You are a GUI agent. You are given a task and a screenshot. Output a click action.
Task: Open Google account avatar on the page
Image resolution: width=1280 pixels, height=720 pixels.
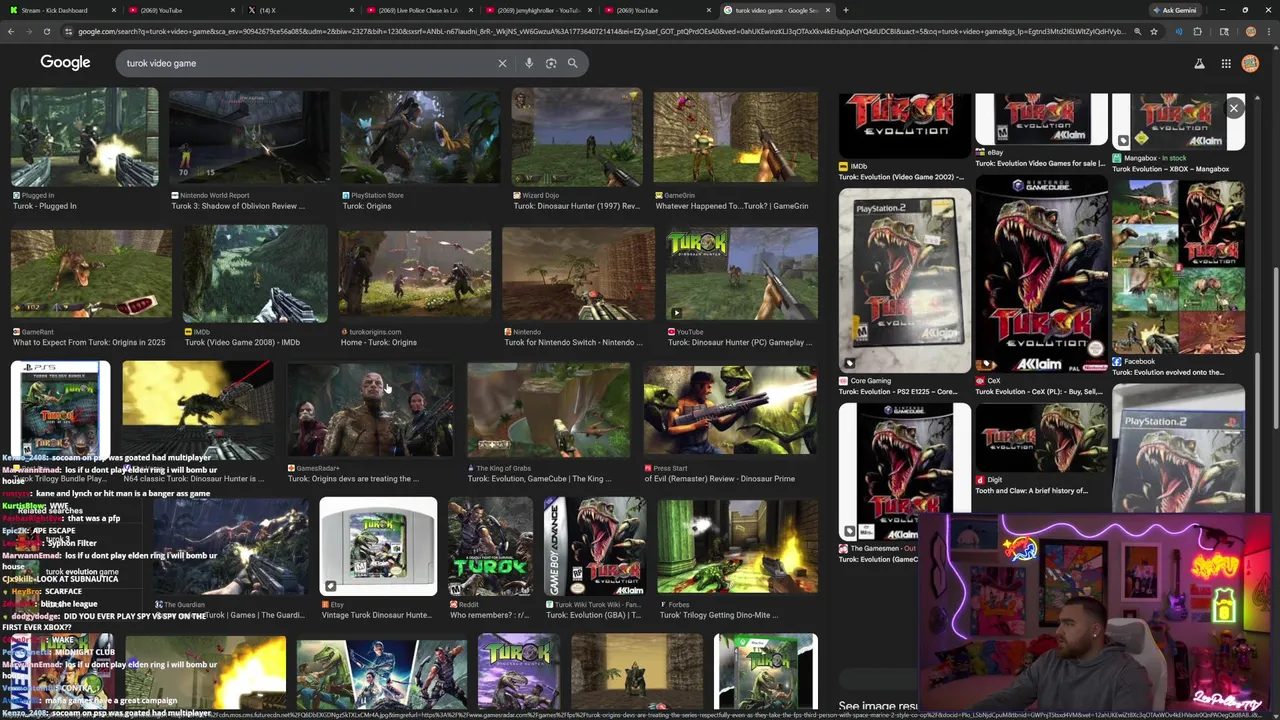(x=1250, y=63)
